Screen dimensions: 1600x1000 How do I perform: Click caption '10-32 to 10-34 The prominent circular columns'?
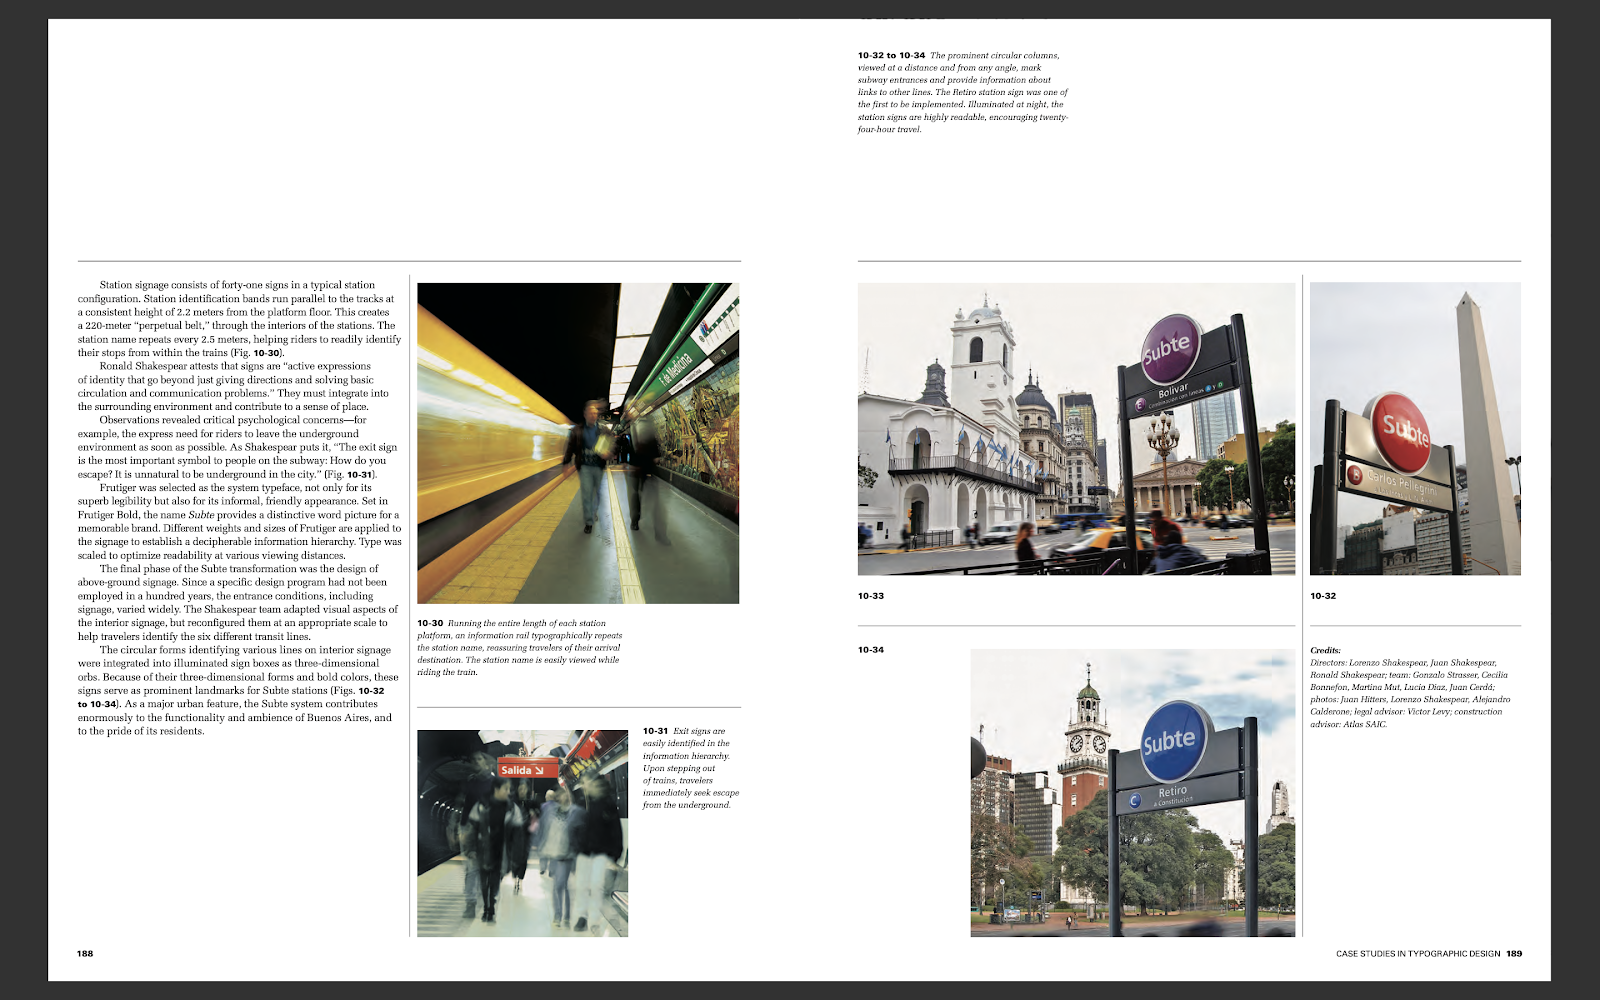coord(963,92)
